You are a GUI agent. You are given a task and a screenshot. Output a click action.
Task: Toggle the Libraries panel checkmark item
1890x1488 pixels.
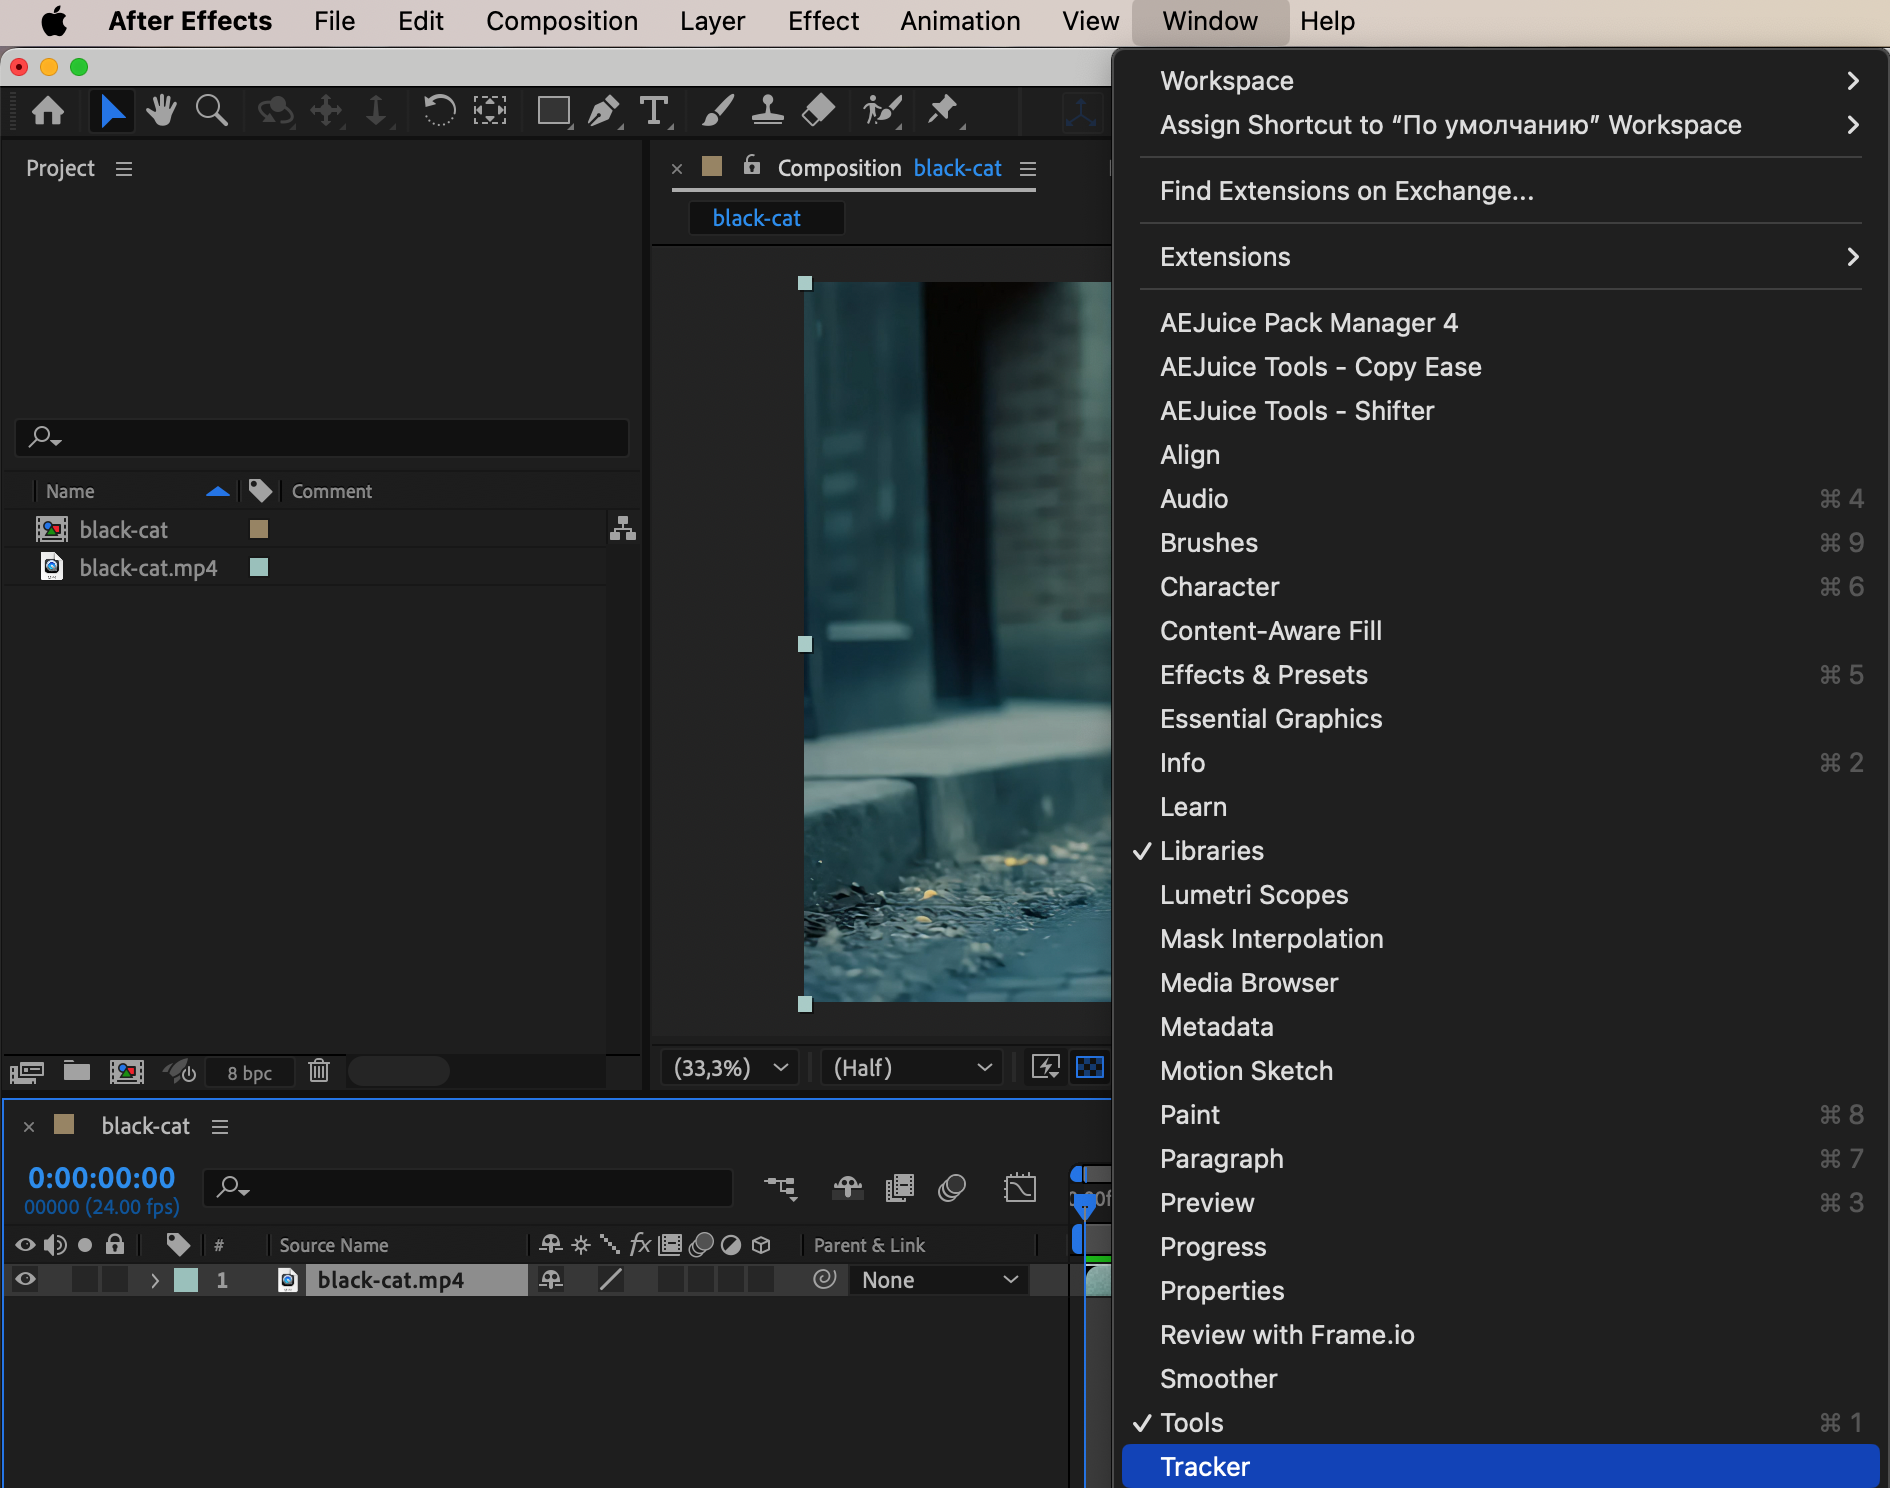point(1211,851)
